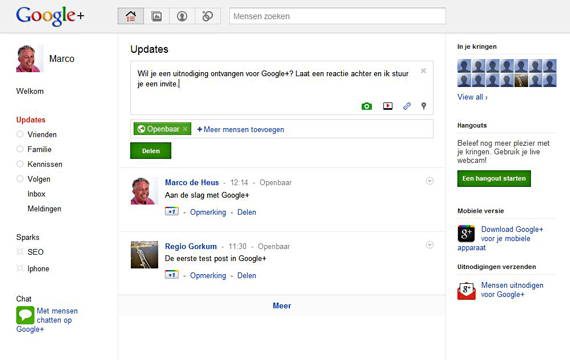The image size is (570, 360).
Task: Add location with the pin icon
Action: [x=424, y=106]
